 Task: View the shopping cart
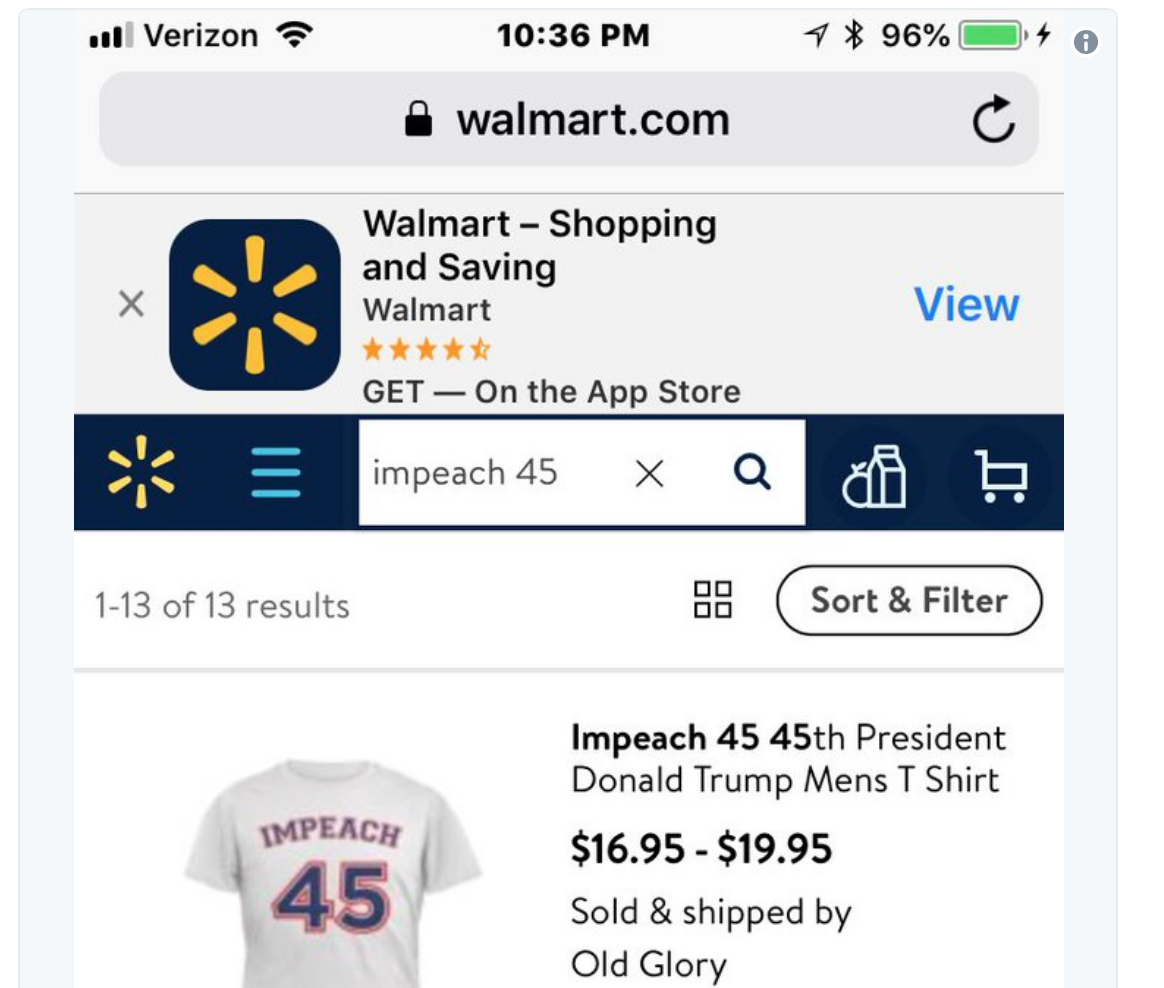[x=1001, y=475]
